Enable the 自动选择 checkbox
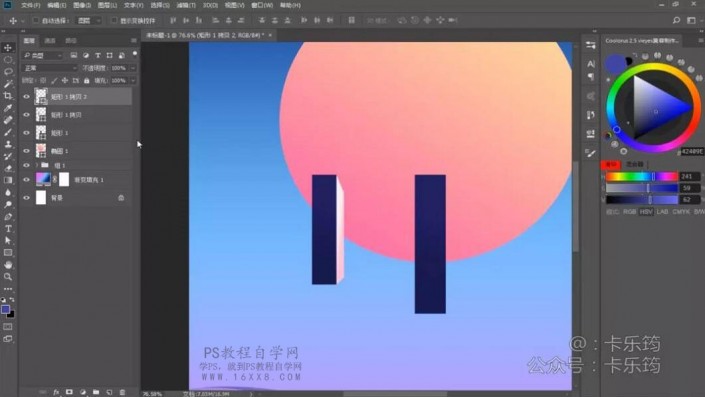This screenshot has height=397, width=705. (36, 21)
